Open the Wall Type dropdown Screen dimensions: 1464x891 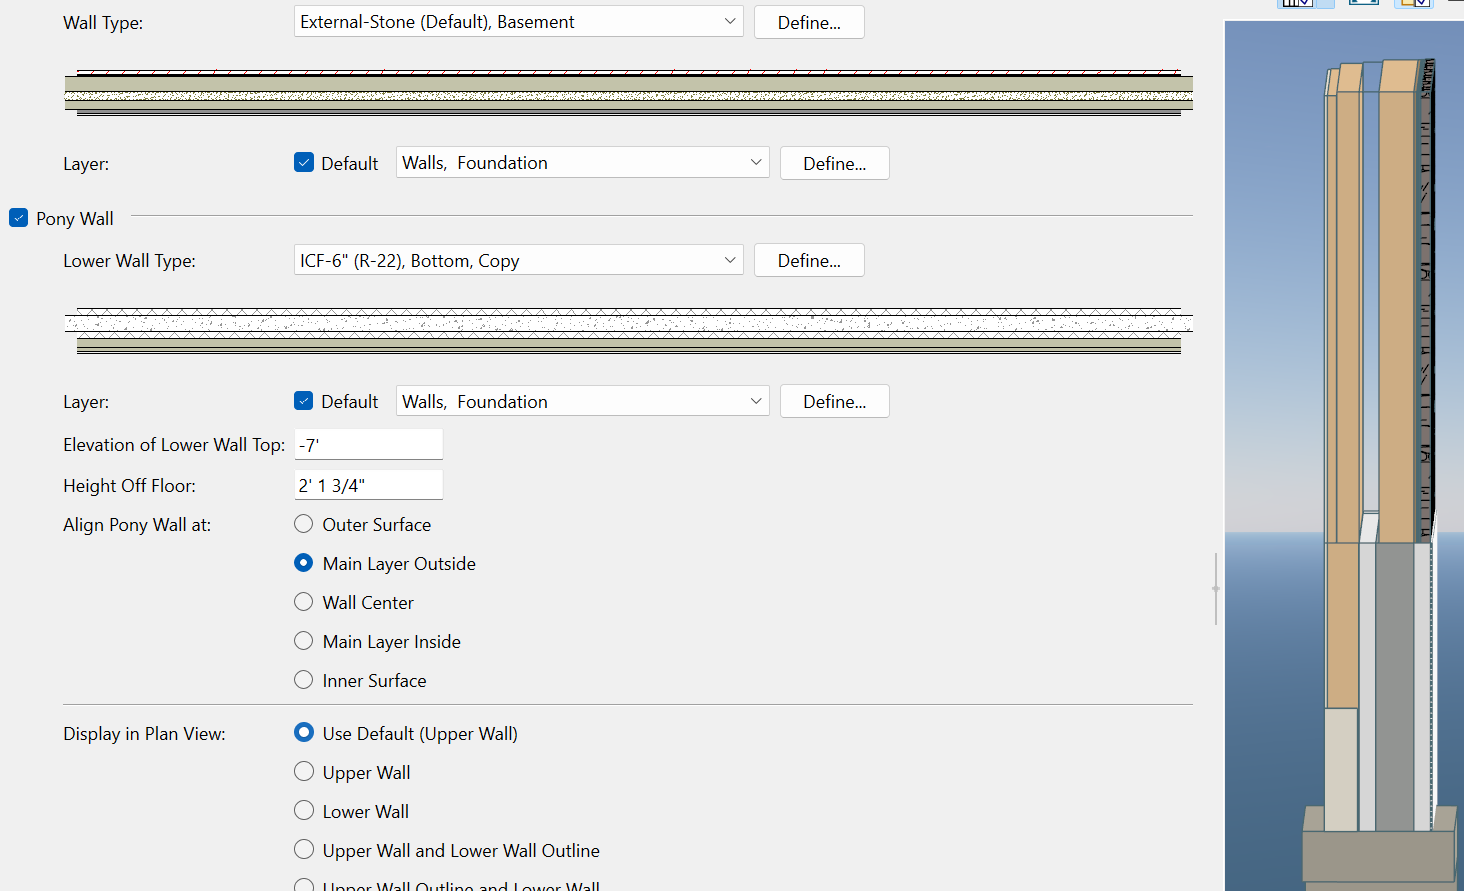518,22
